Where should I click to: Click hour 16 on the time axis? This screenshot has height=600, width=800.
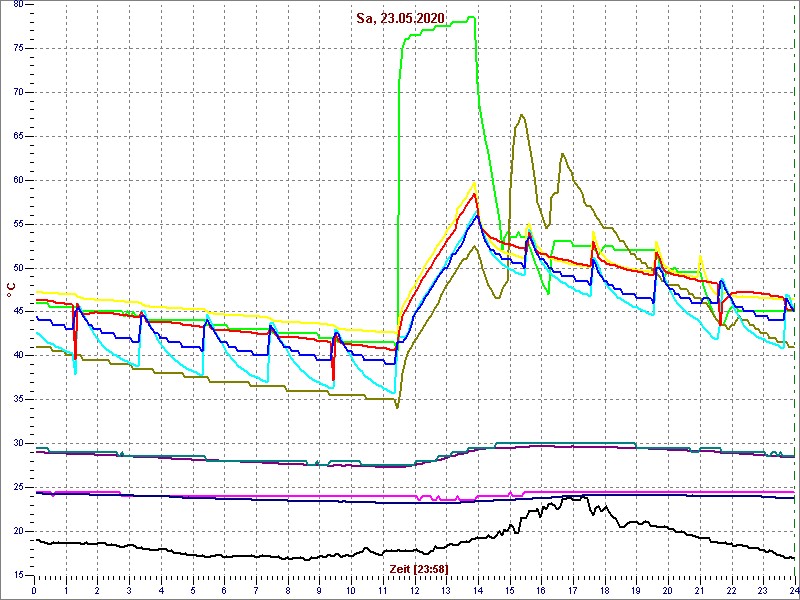pos(541,590)
